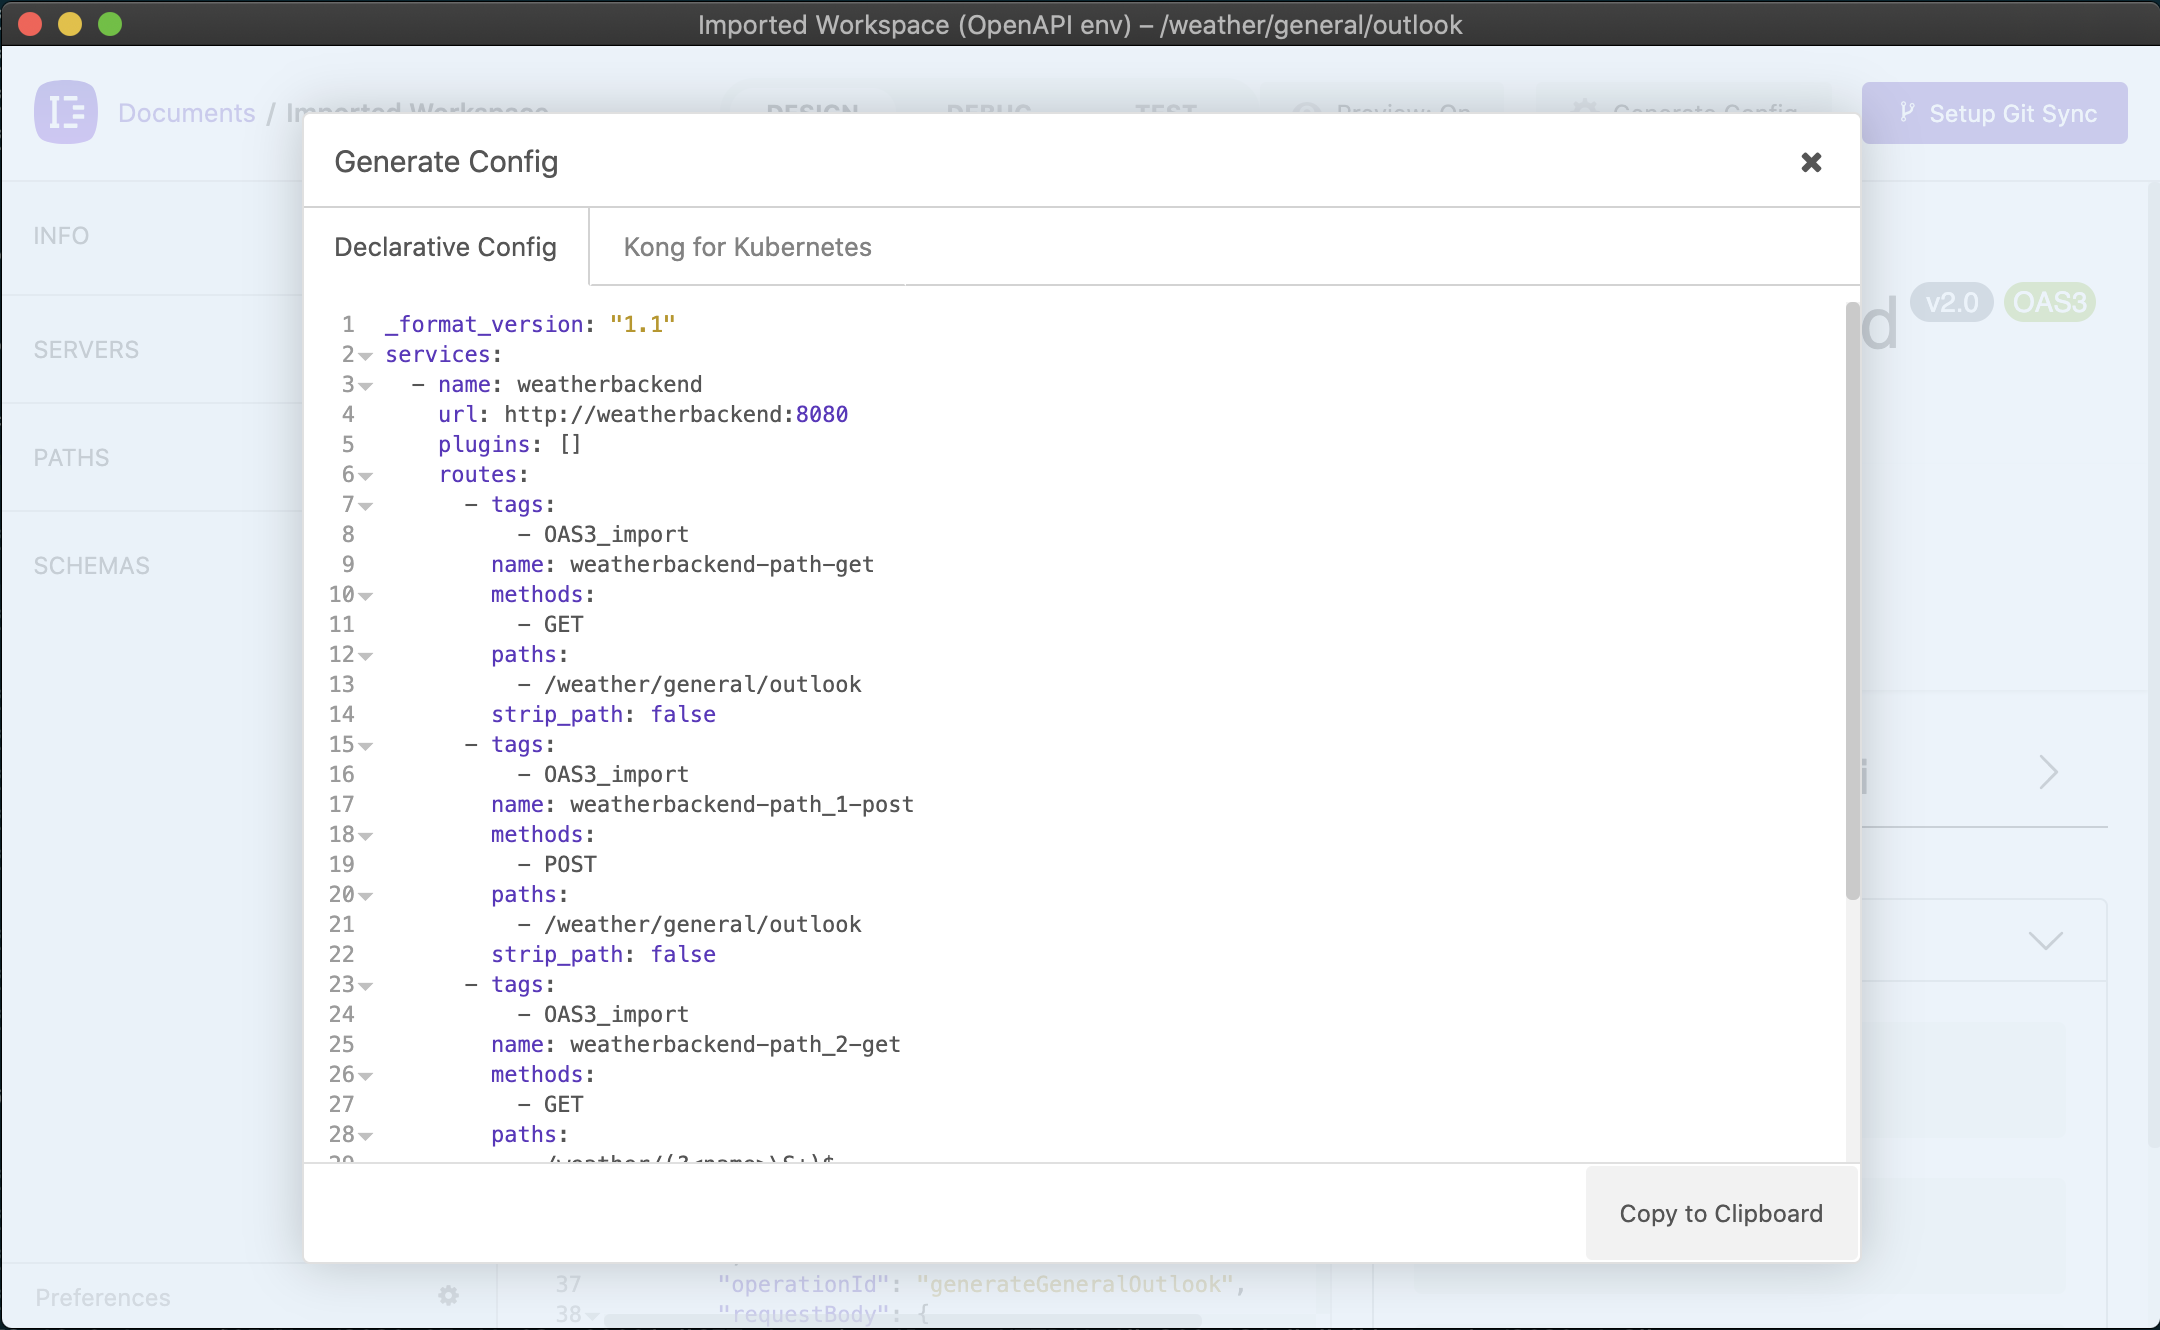Image resolution: width=2160 pixels, height=1330 pixels.
Task: Click the config editor vertical scrollbar
Action: click(1852, 600)
